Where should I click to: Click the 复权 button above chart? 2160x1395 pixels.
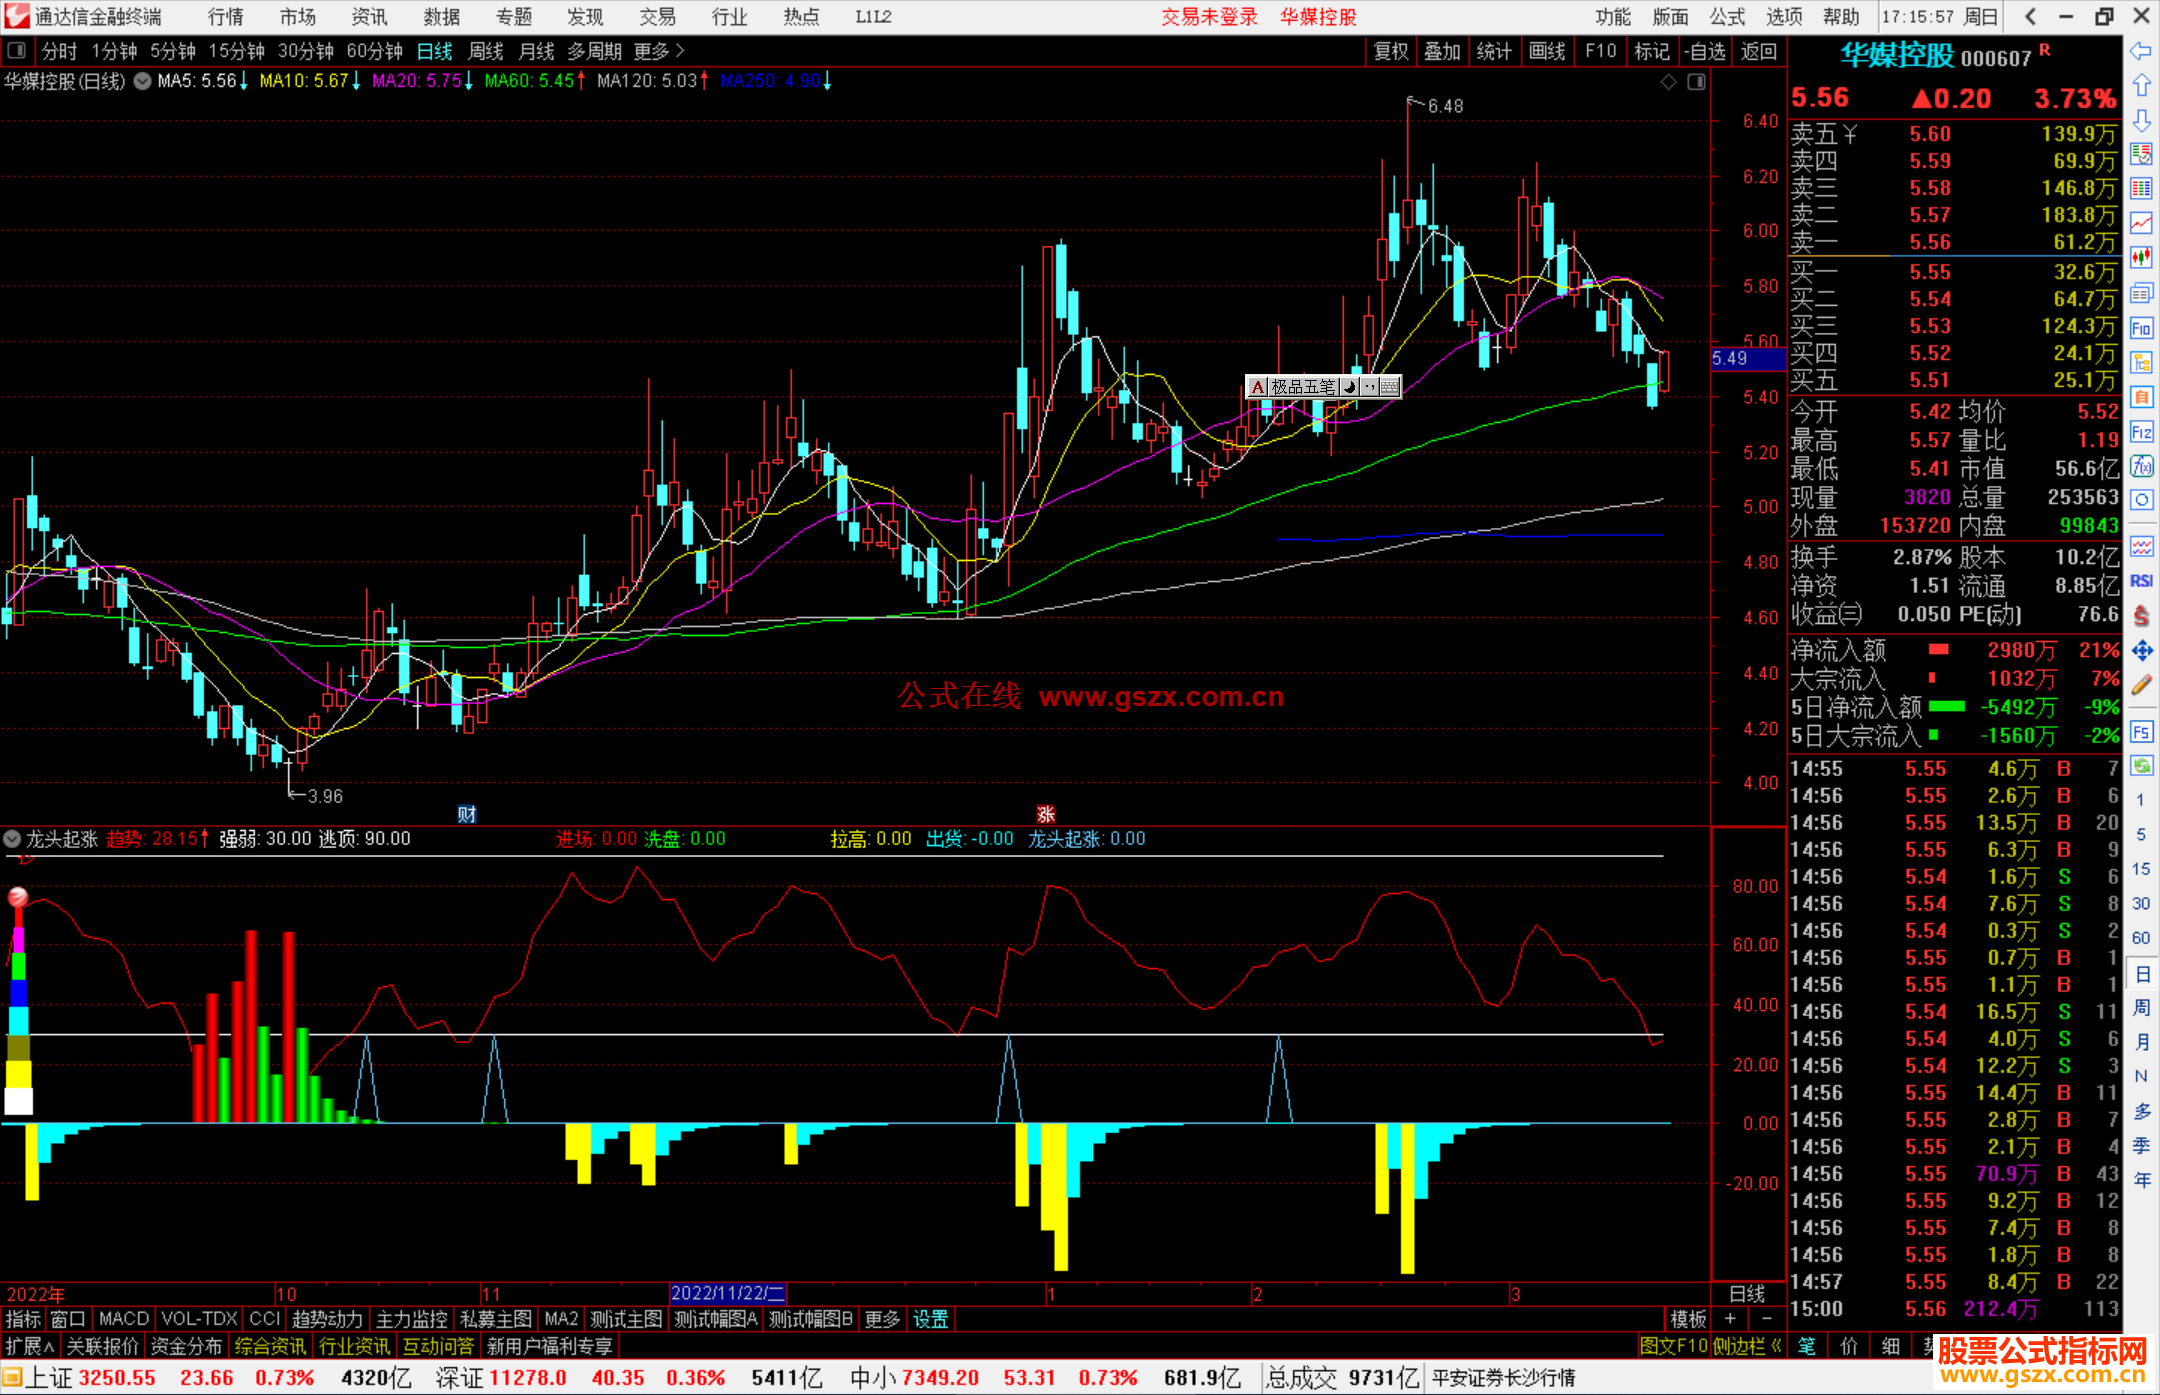point(1390,51)
